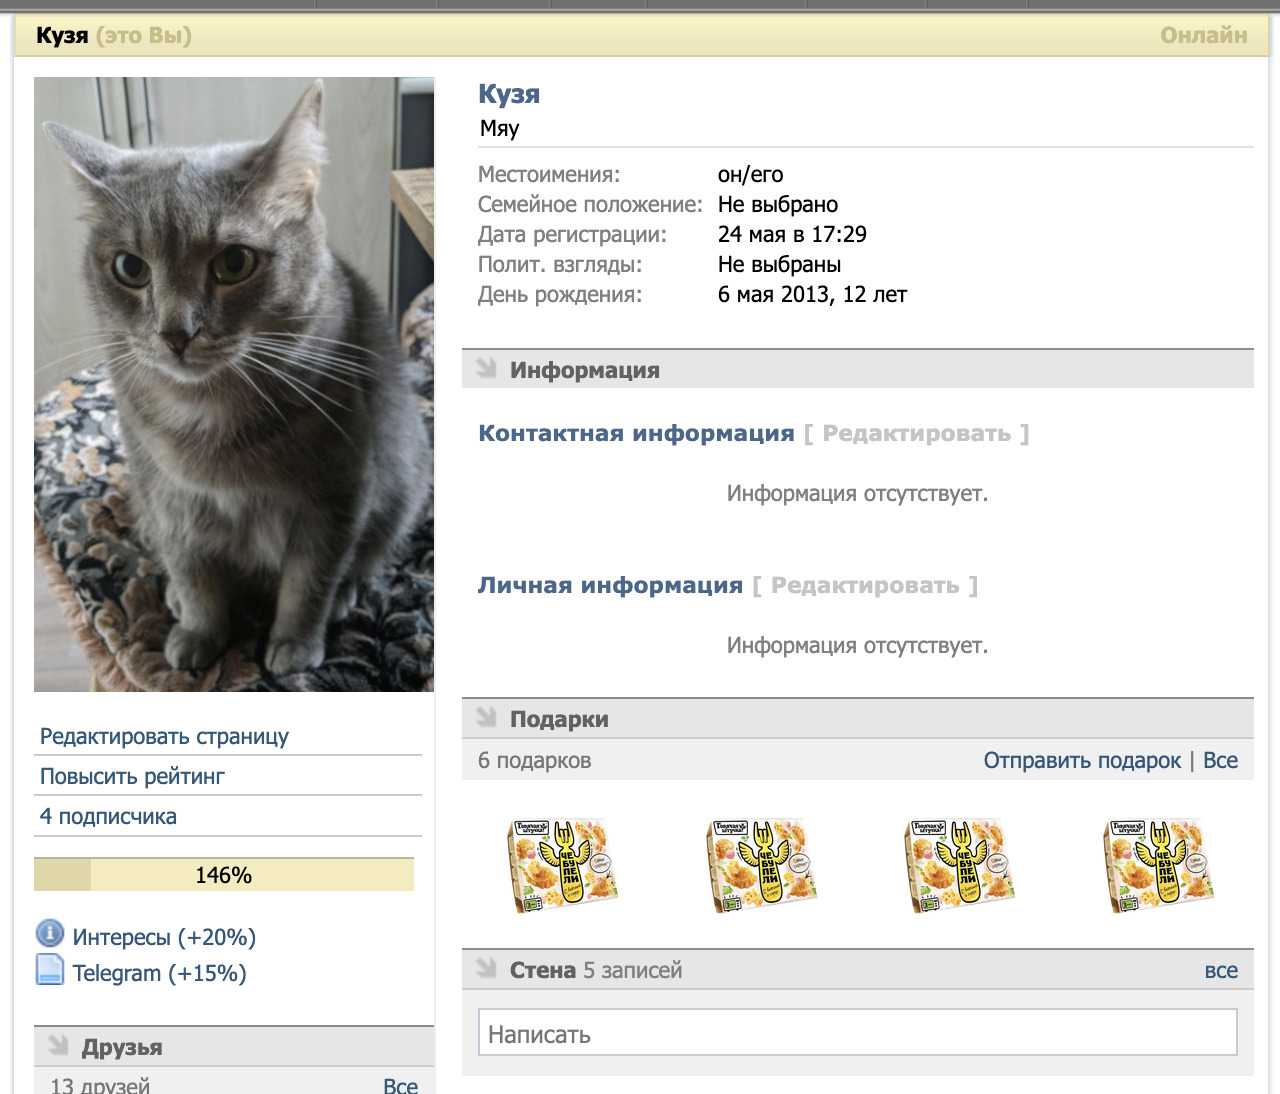Collapse the Стена section arrow

[487, 969]
